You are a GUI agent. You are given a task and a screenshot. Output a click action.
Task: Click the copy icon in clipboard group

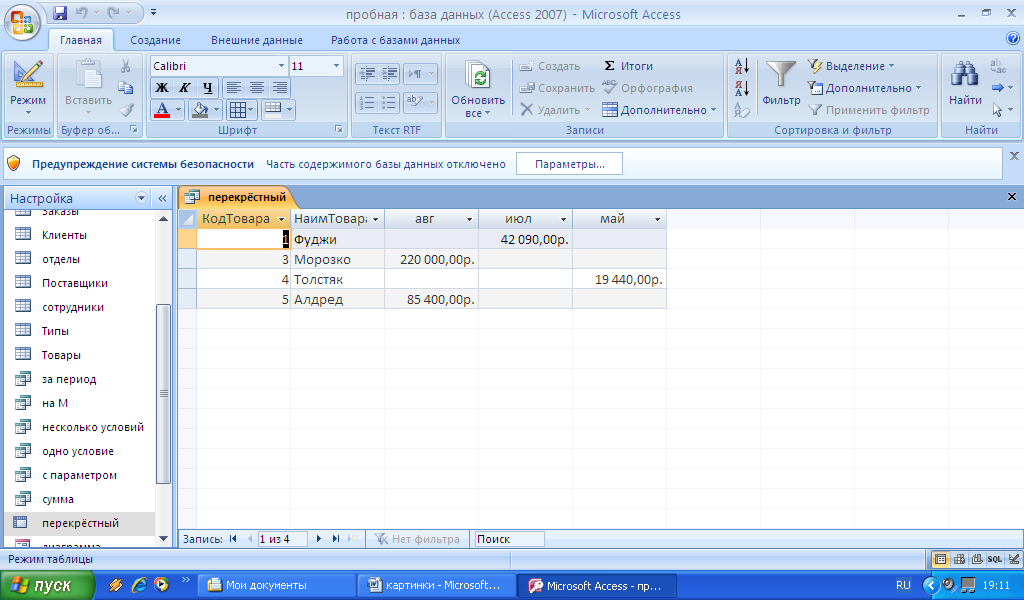click(x=125, y=87)
